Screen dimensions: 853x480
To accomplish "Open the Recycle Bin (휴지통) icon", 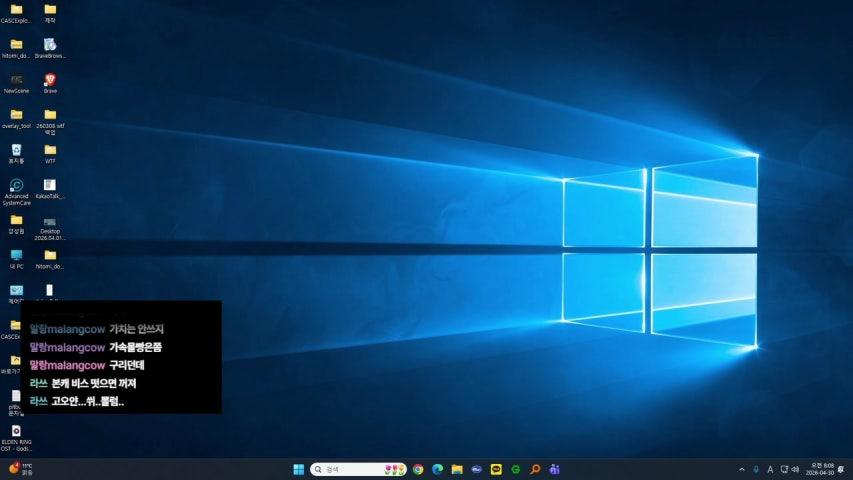I will (x=16, y=150).
